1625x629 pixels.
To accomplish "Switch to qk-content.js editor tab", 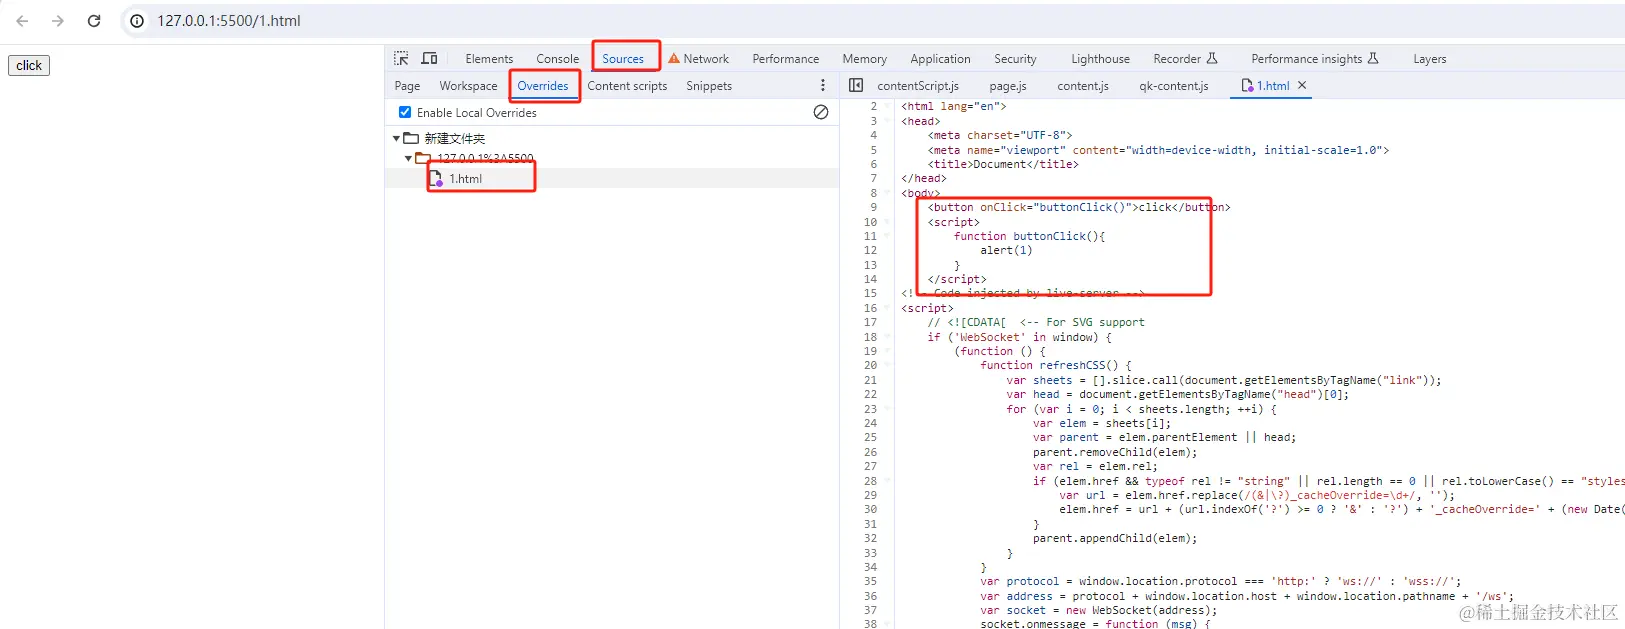I will (x=1174, y=86).
